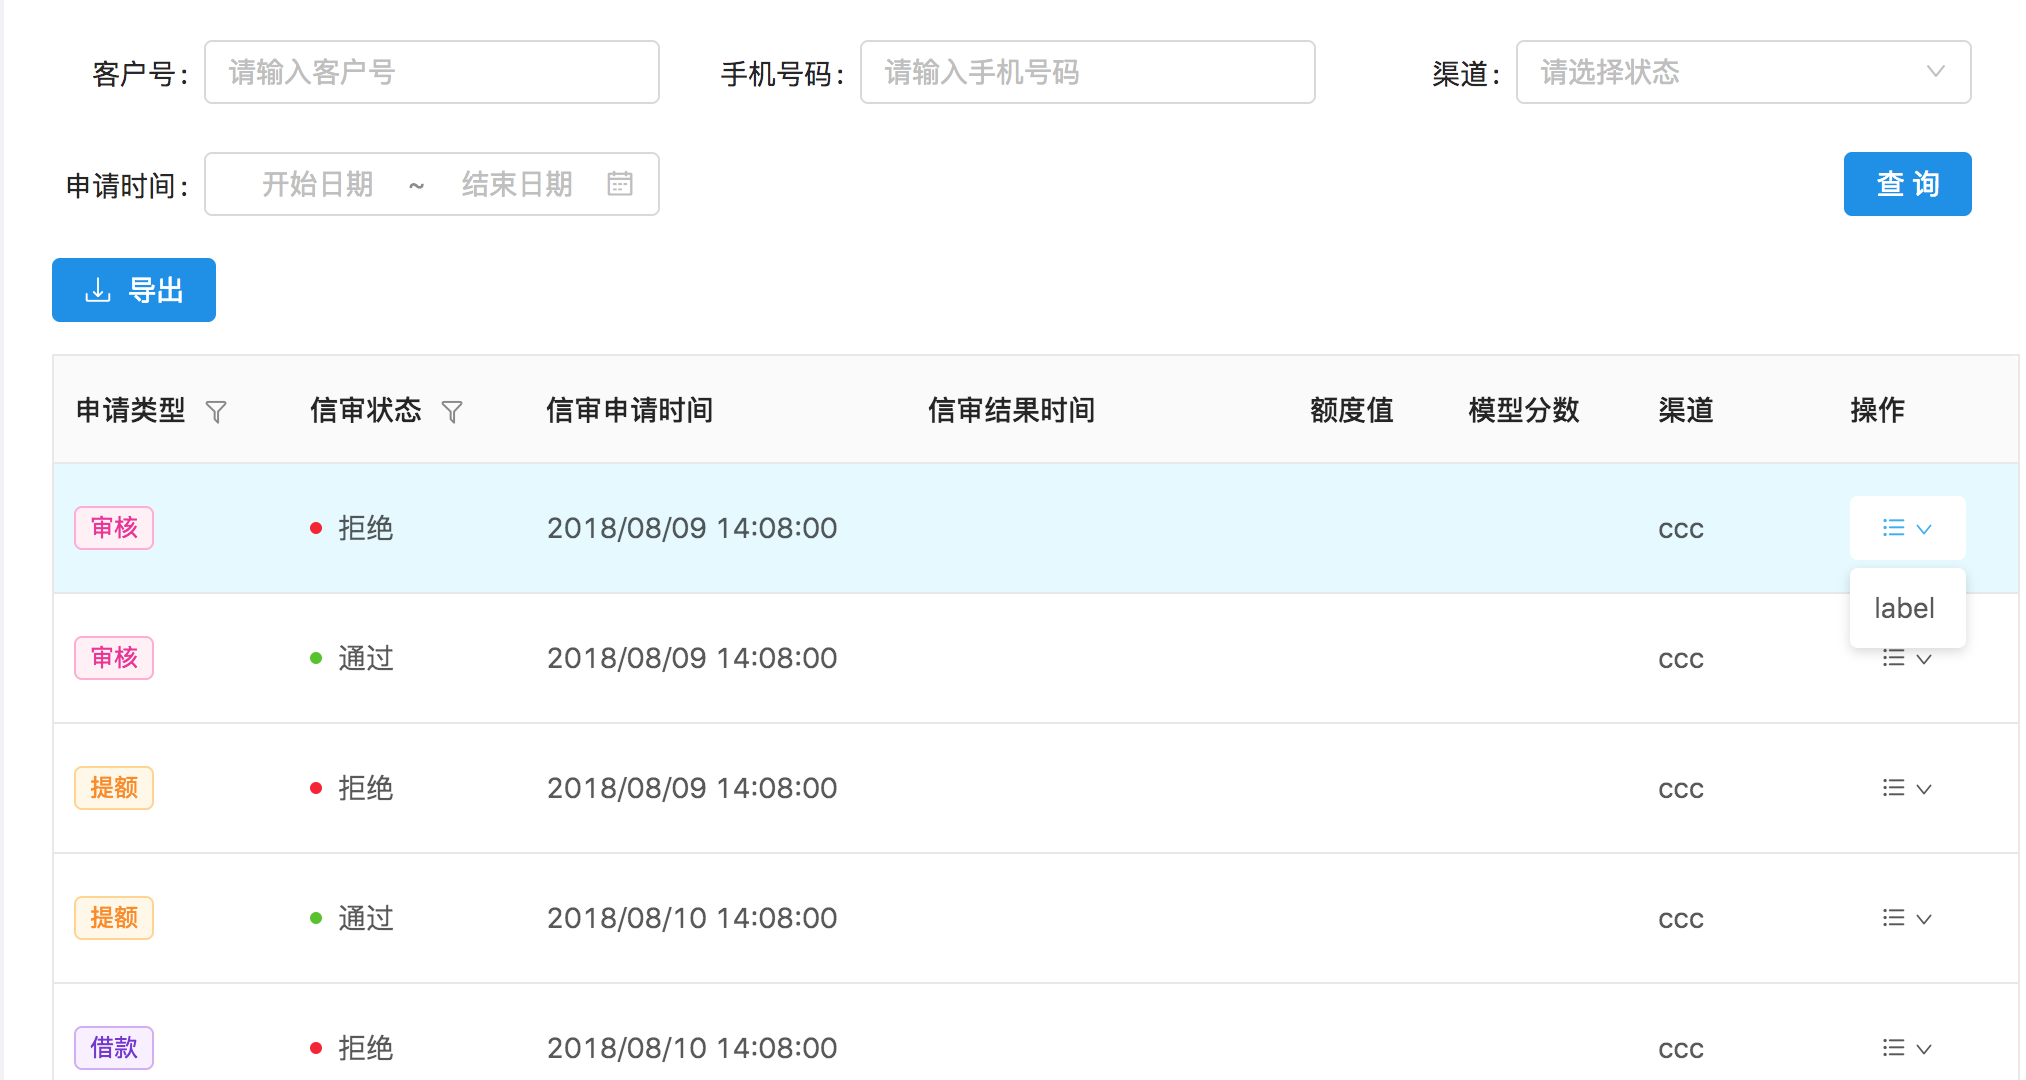2026x1080 pixels.
Task: Click the 导出 export button
Action: 134,290
